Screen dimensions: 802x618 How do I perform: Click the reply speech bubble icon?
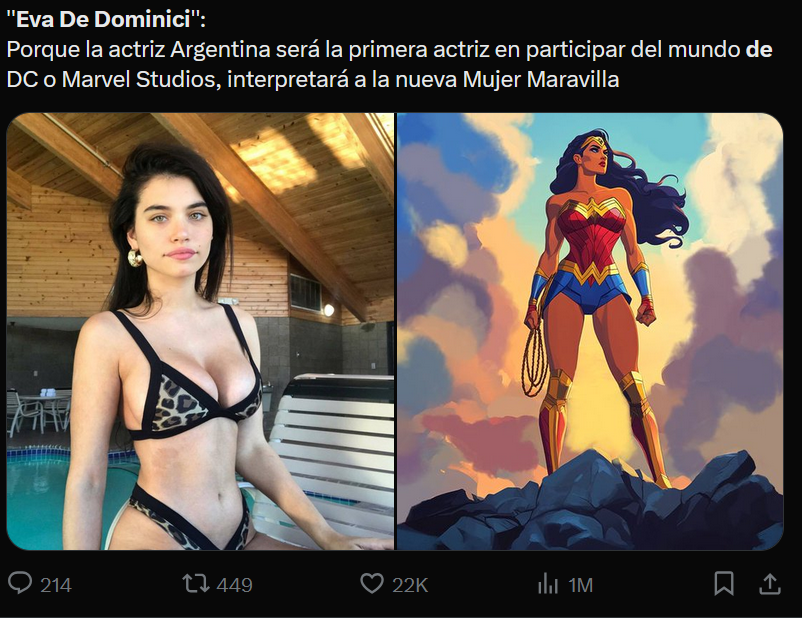20,583
